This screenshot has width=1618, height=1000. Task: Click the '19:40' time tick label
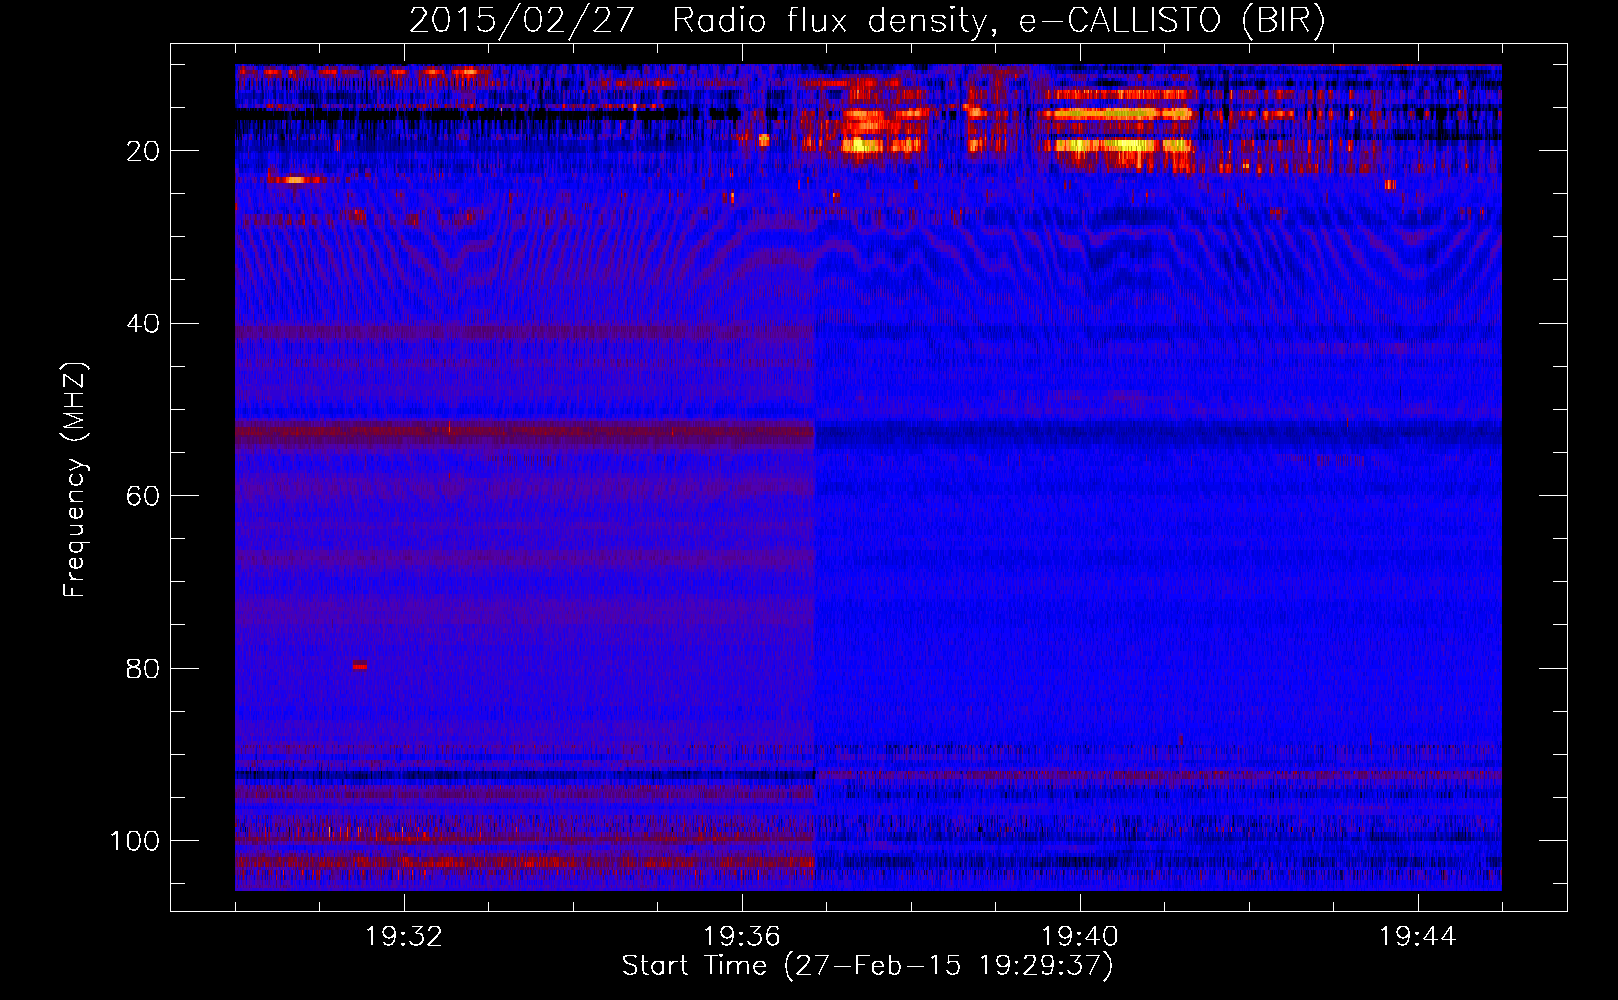1079,937
